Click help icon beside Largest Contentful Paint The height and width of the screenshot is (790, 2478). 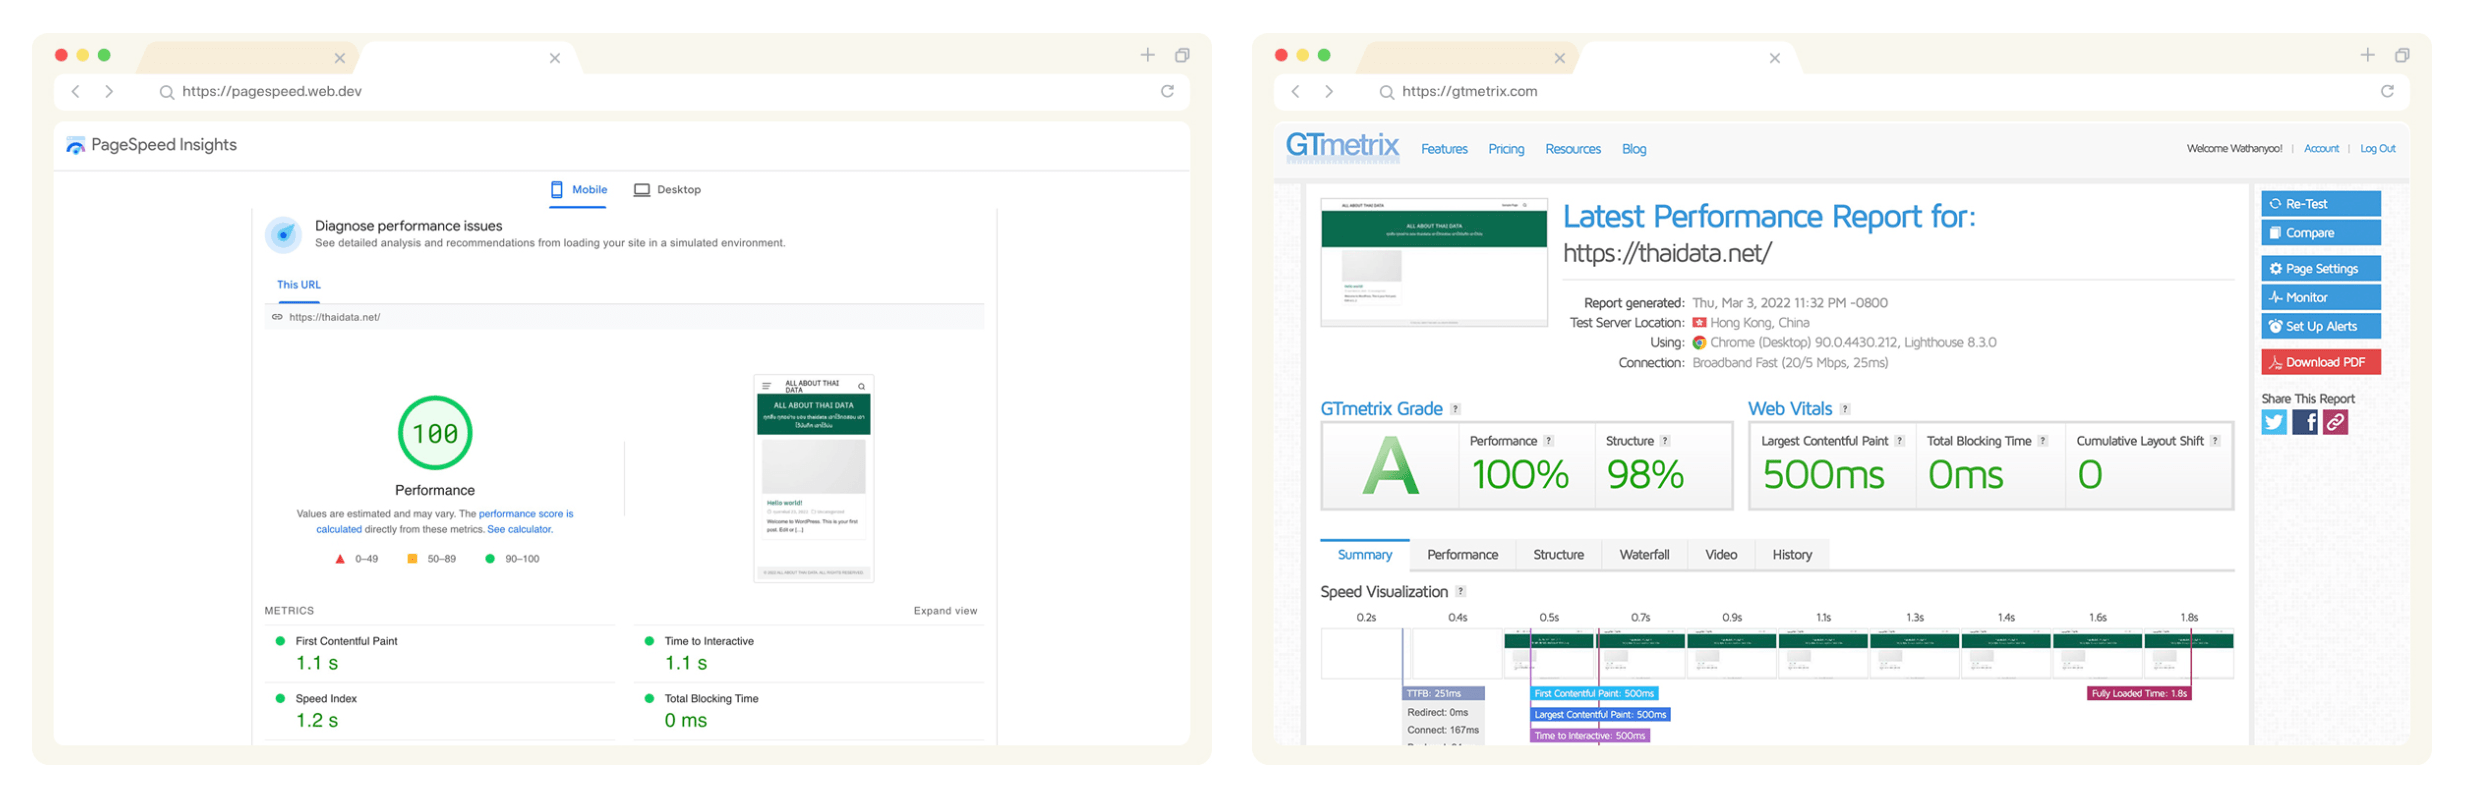coord(1899,441)
